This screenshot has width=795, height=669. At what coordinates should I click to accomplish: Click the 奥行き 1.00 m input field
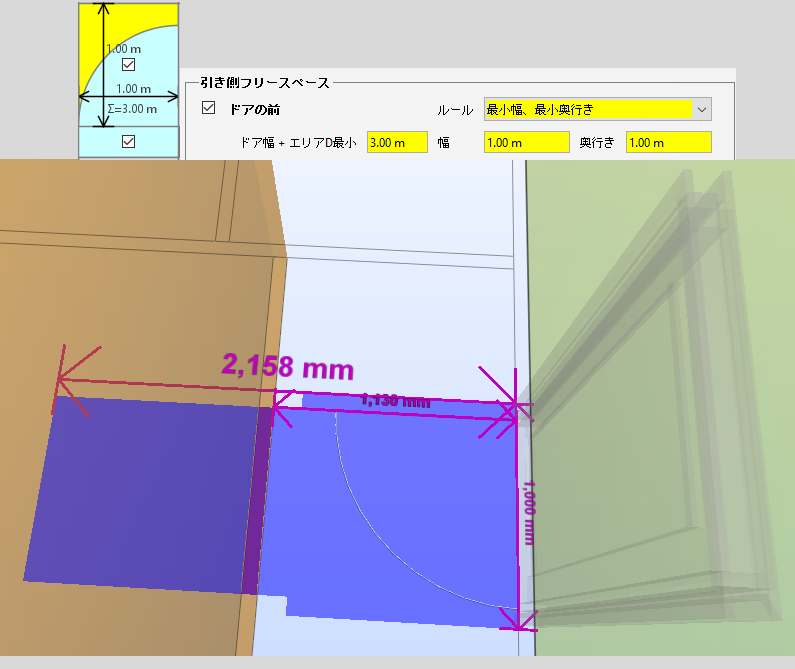click(669, 143)
